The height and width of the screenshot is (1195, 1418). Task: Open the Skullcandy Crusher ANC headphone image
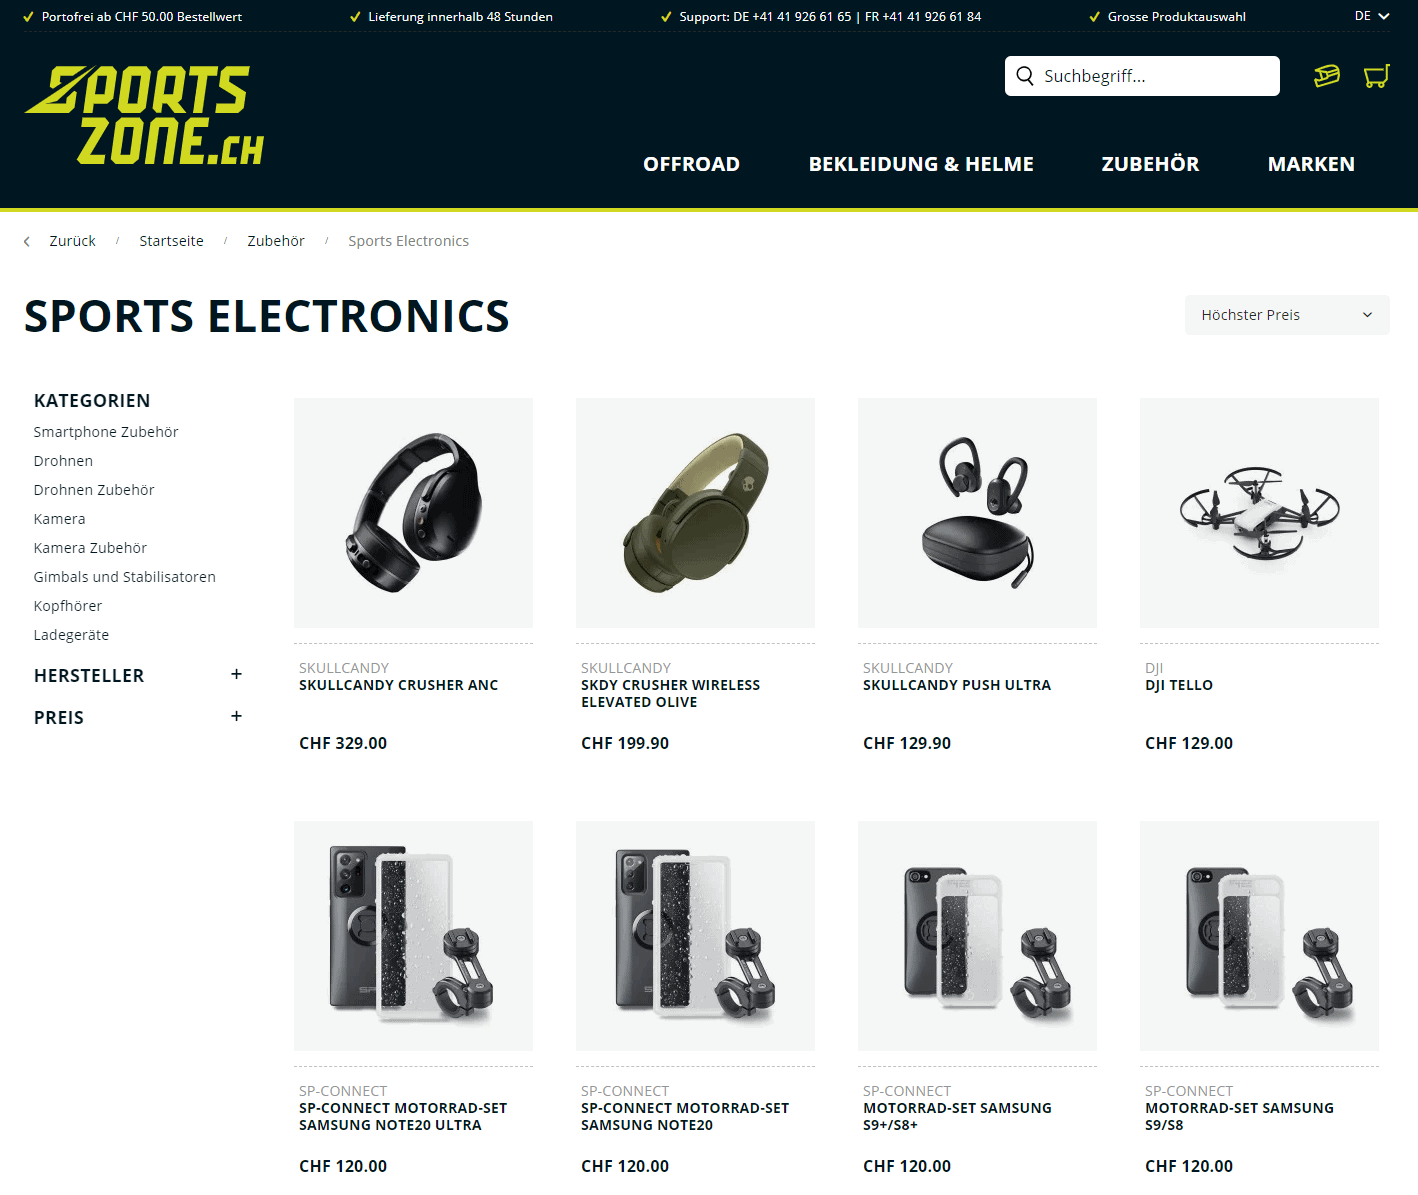(413, 513)
